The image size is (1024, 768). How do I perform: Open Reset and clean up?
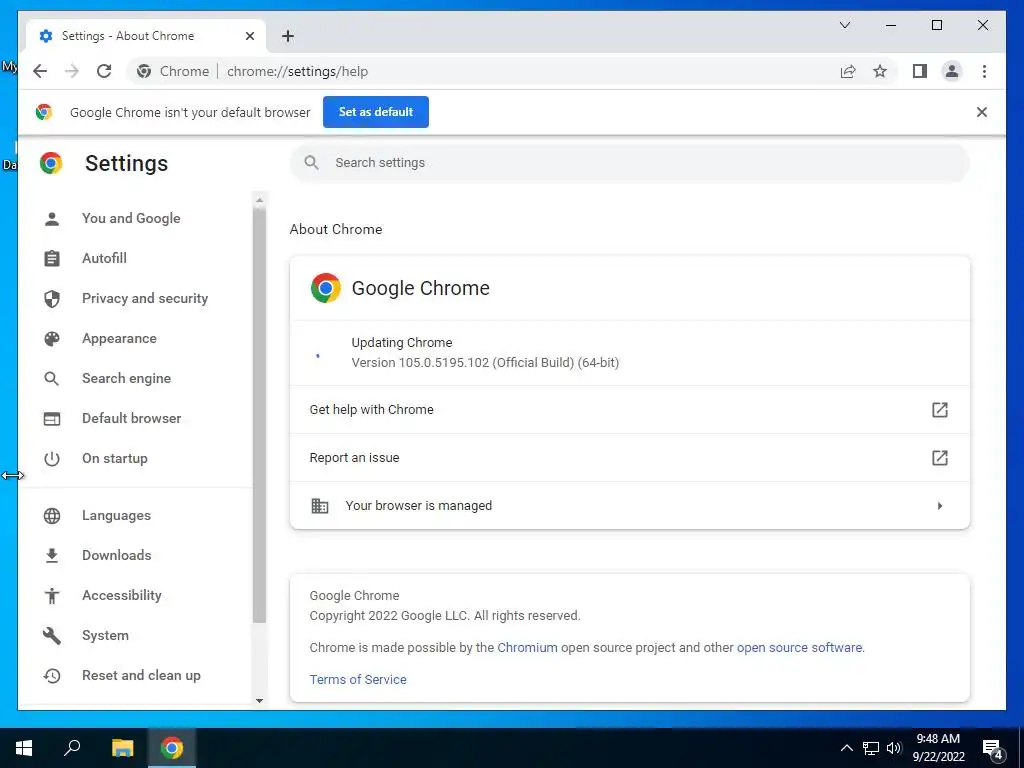(x=142, y=675)
